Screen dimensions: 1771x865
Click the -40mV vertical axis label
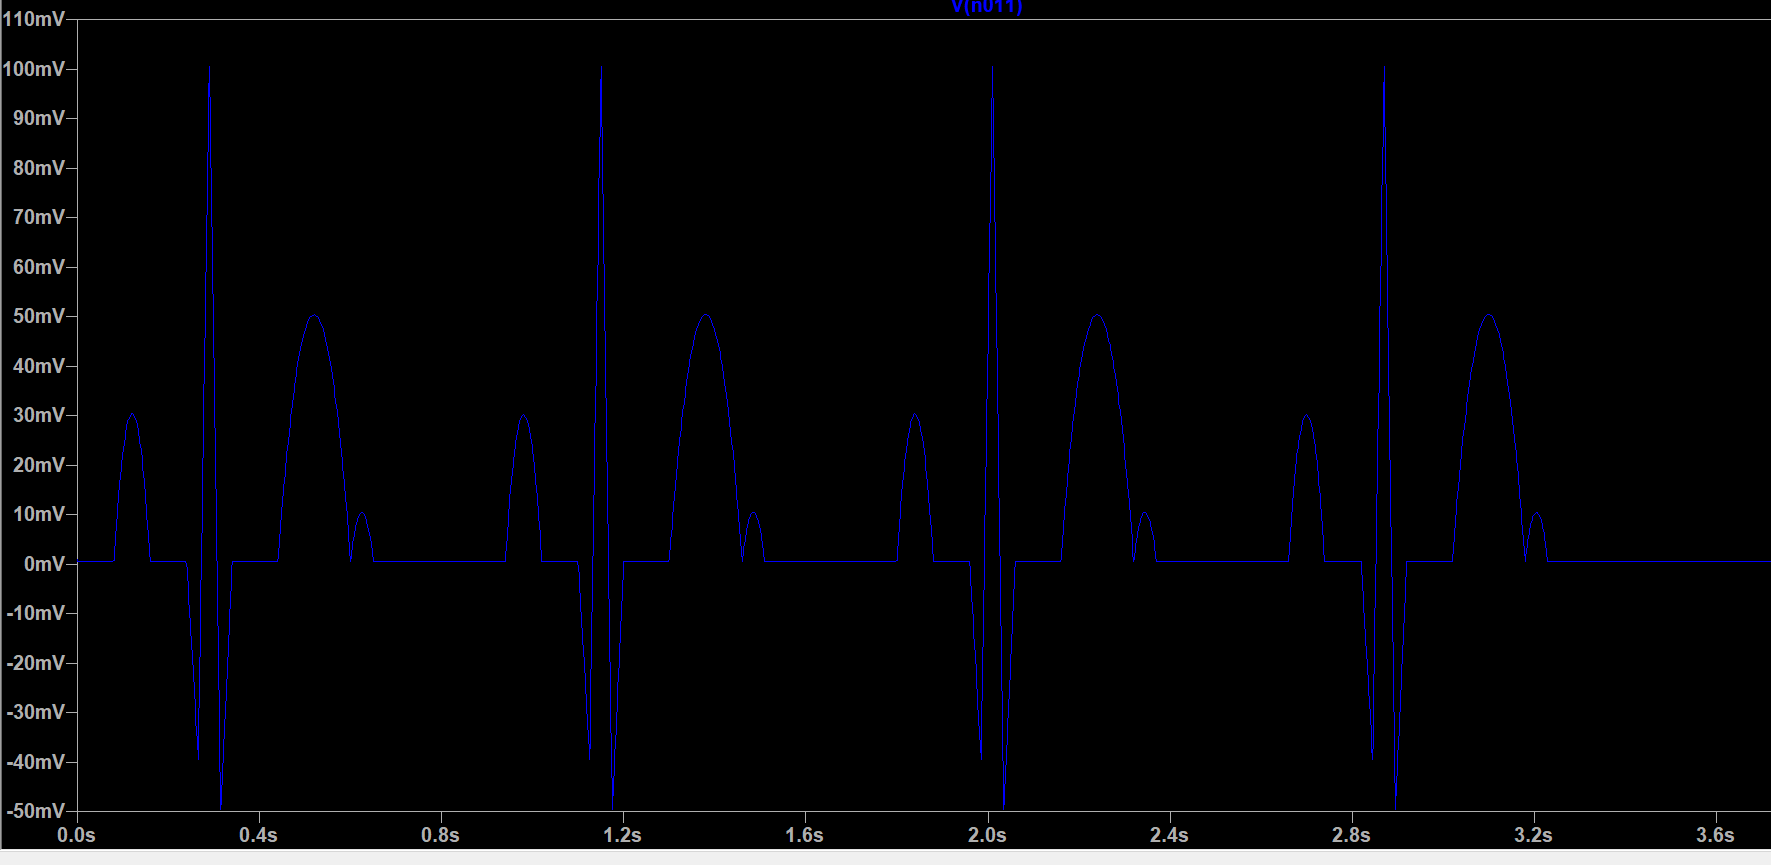(36, 762)
